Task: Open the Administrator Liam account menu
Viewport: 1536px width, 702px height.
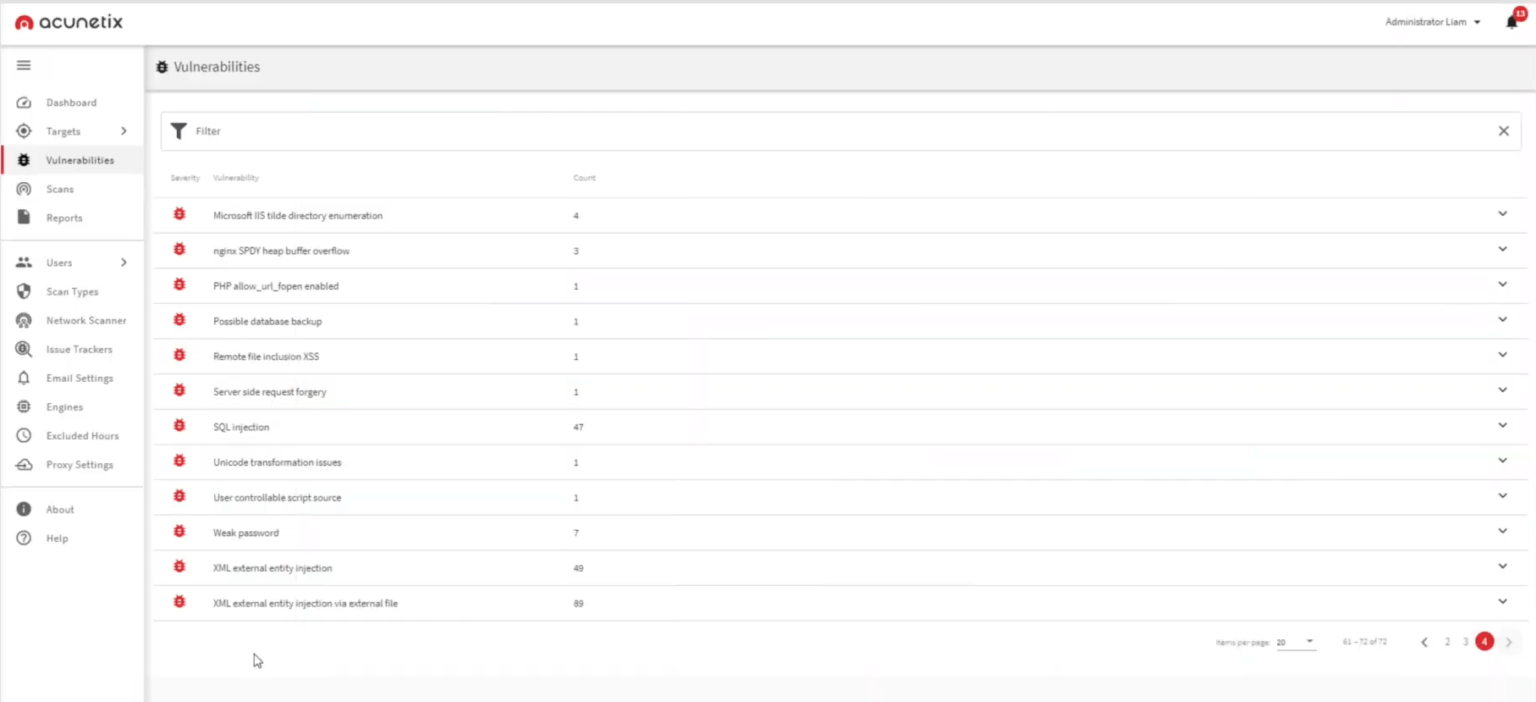Action: [1431, 21]
